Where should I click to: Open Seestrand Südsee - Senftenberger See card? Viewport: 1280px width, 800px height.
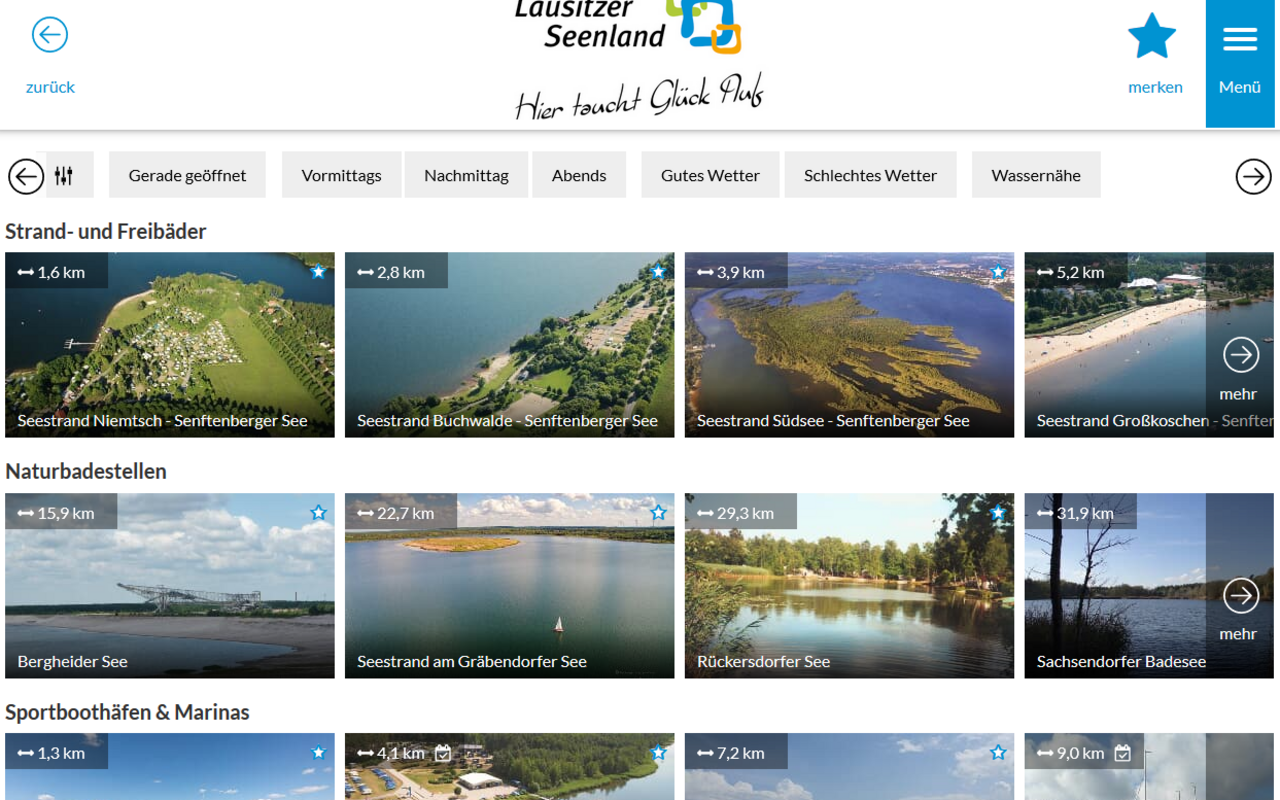click(849, 345)
